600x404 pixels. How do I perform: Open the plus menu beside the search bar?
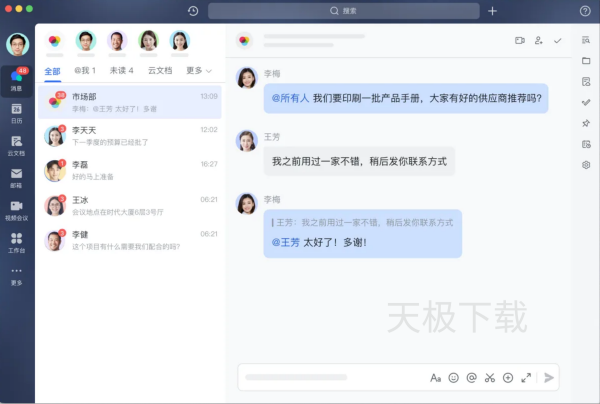(492, 11)
